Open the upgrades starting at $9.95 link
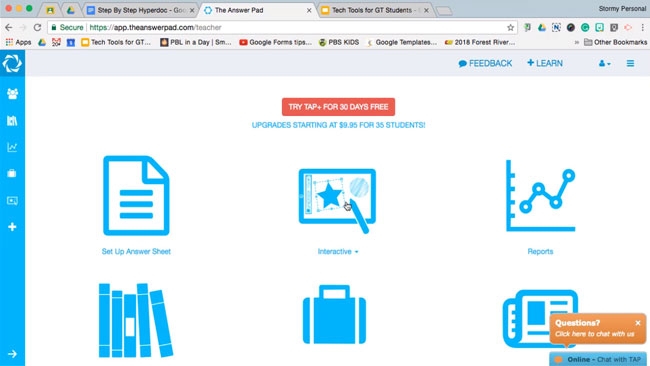The width and height of the screenshot is (650, 366). tap(338, 125)
